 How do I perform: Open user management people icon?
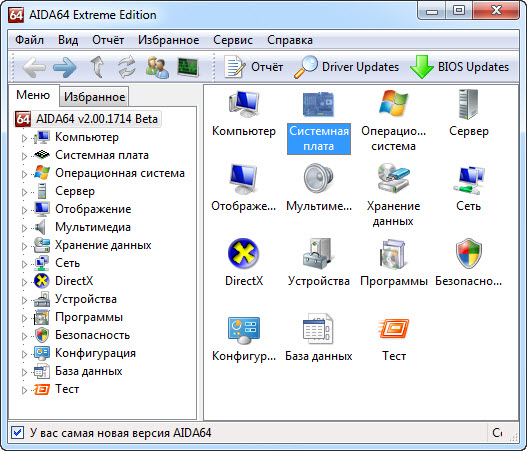click(157, 67)
